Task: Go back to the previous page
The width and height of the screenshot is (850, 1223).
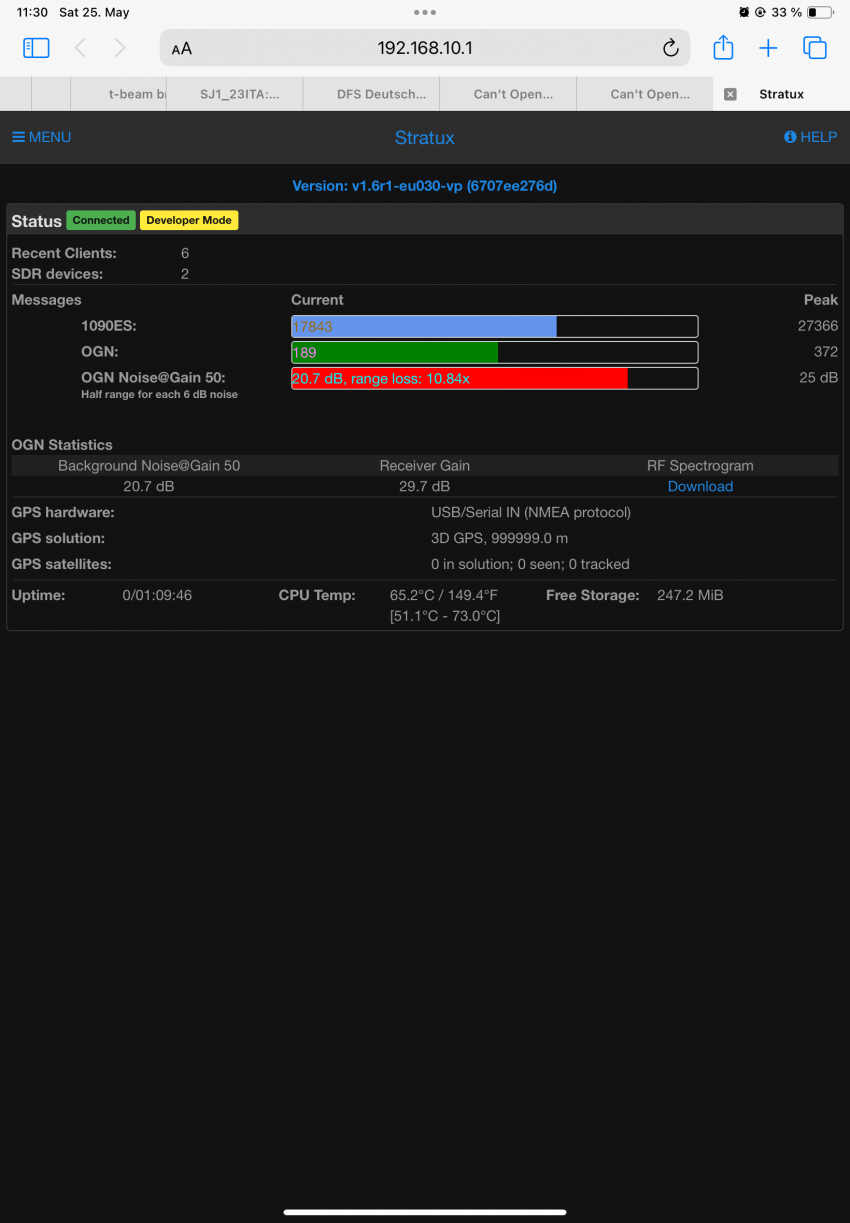Action: pyautogui.click(x=81, y=48)
